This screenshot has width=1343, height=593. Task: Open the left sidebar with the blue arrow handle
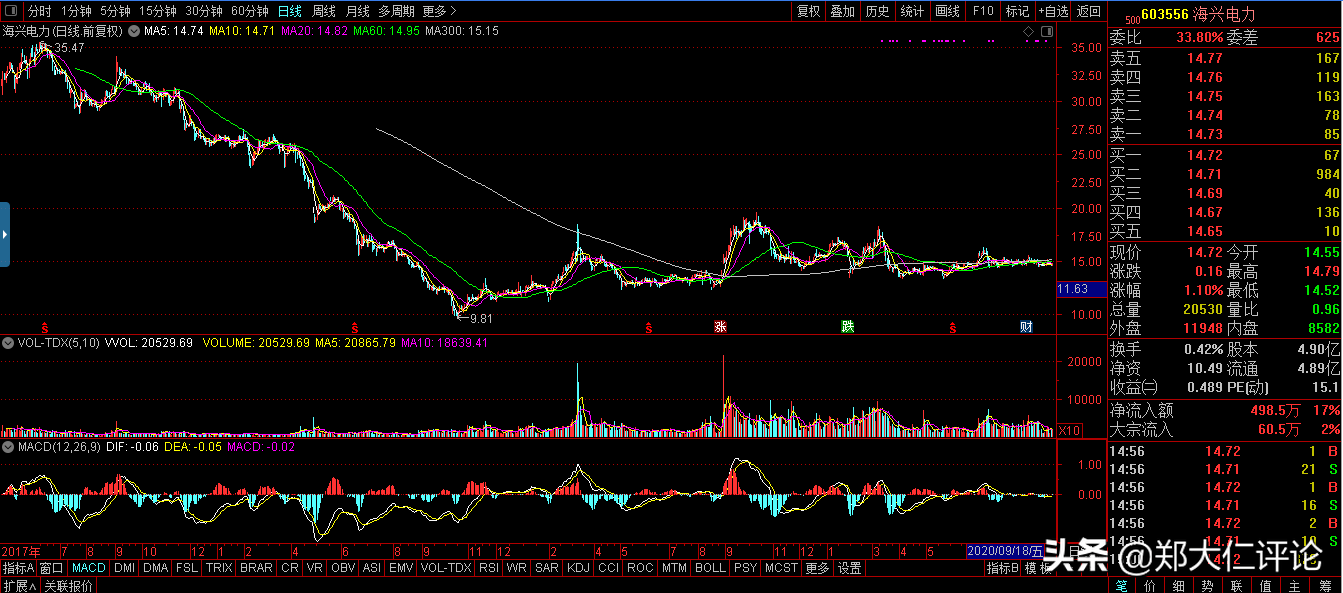[5, 234]
